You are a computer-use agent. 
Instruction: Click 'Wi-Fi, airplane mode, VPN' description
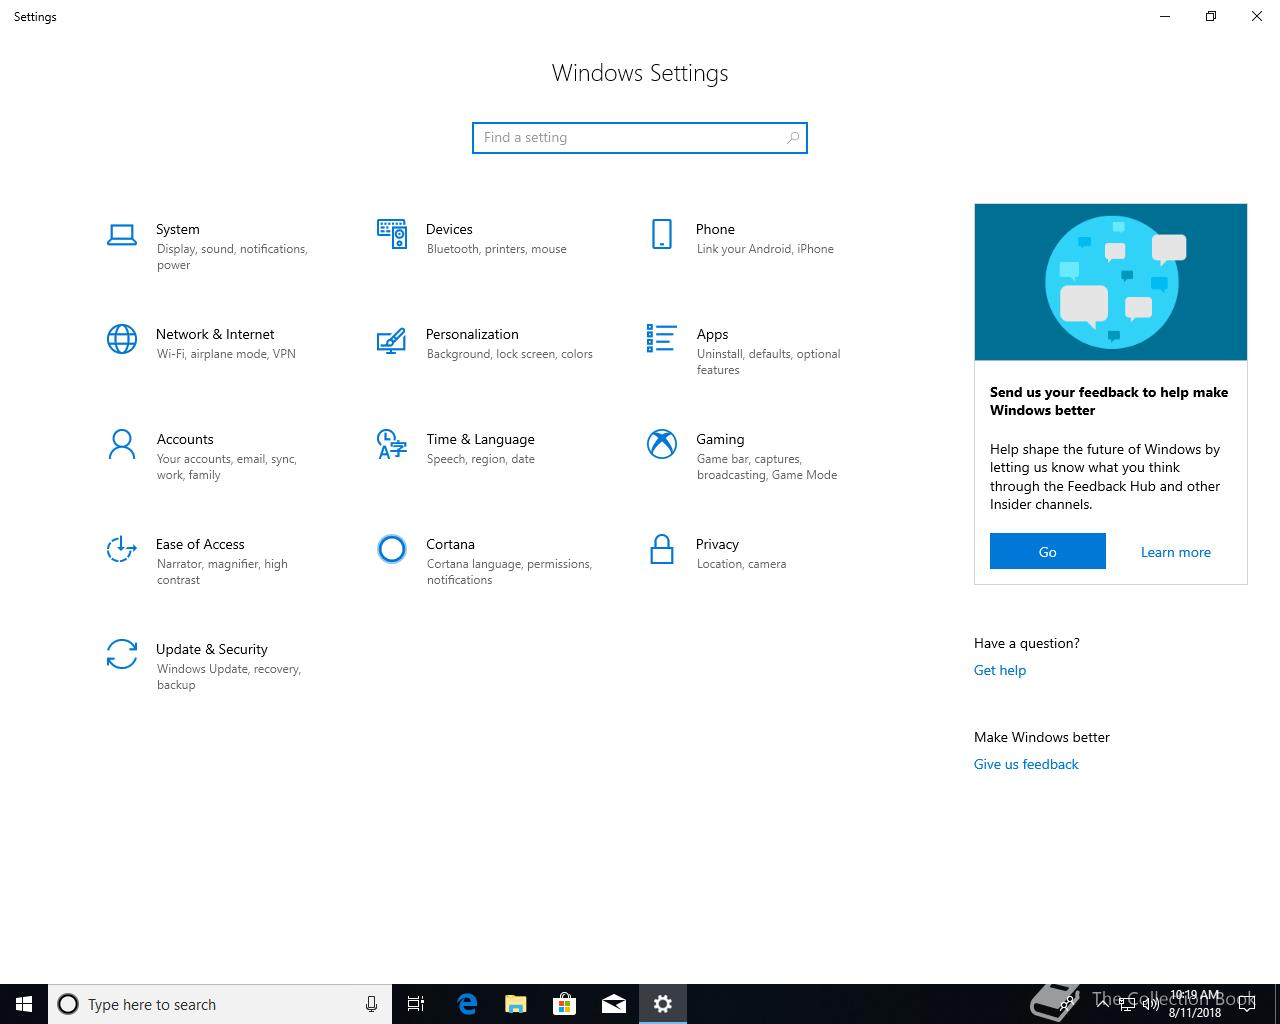point(226,354)
